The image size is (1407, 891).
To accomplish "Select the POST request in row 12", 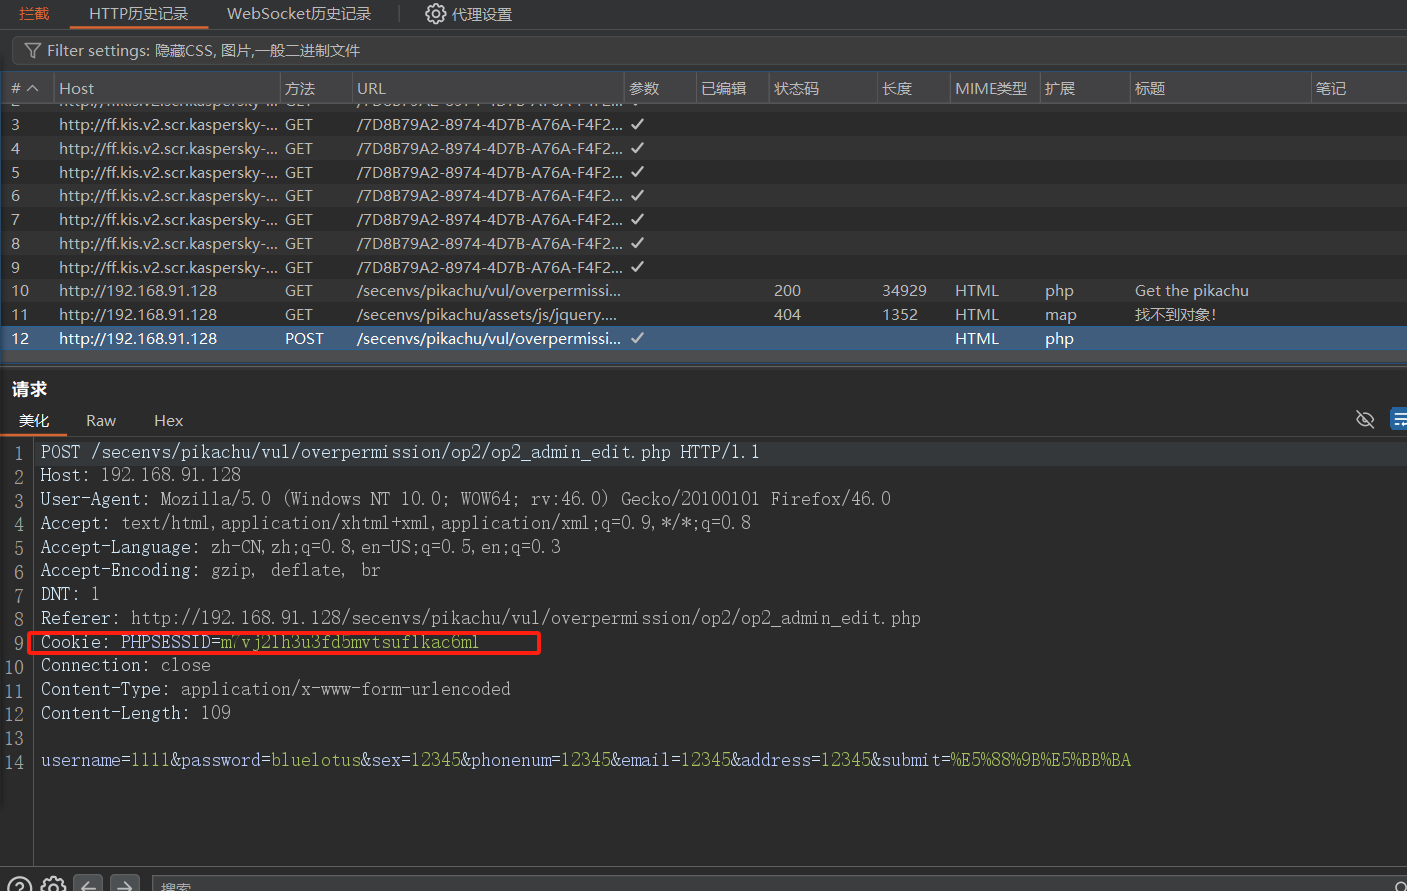I will click(703, 339).
